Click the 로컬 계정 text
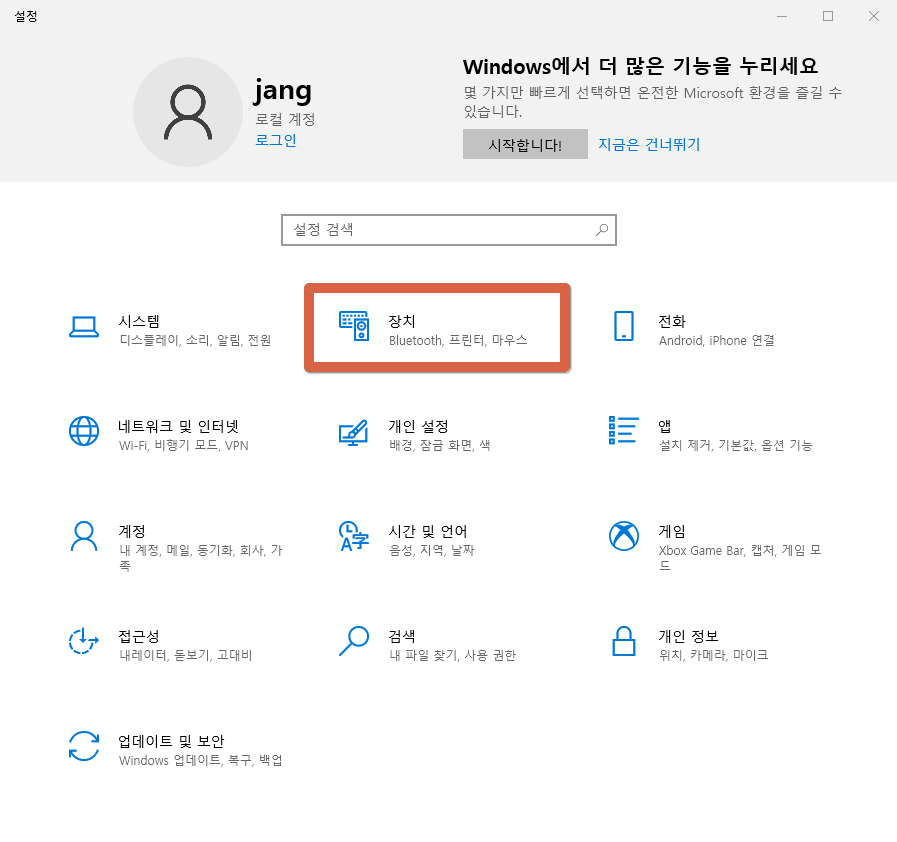Screen dimensions: 897x842 tap(285, 120)
